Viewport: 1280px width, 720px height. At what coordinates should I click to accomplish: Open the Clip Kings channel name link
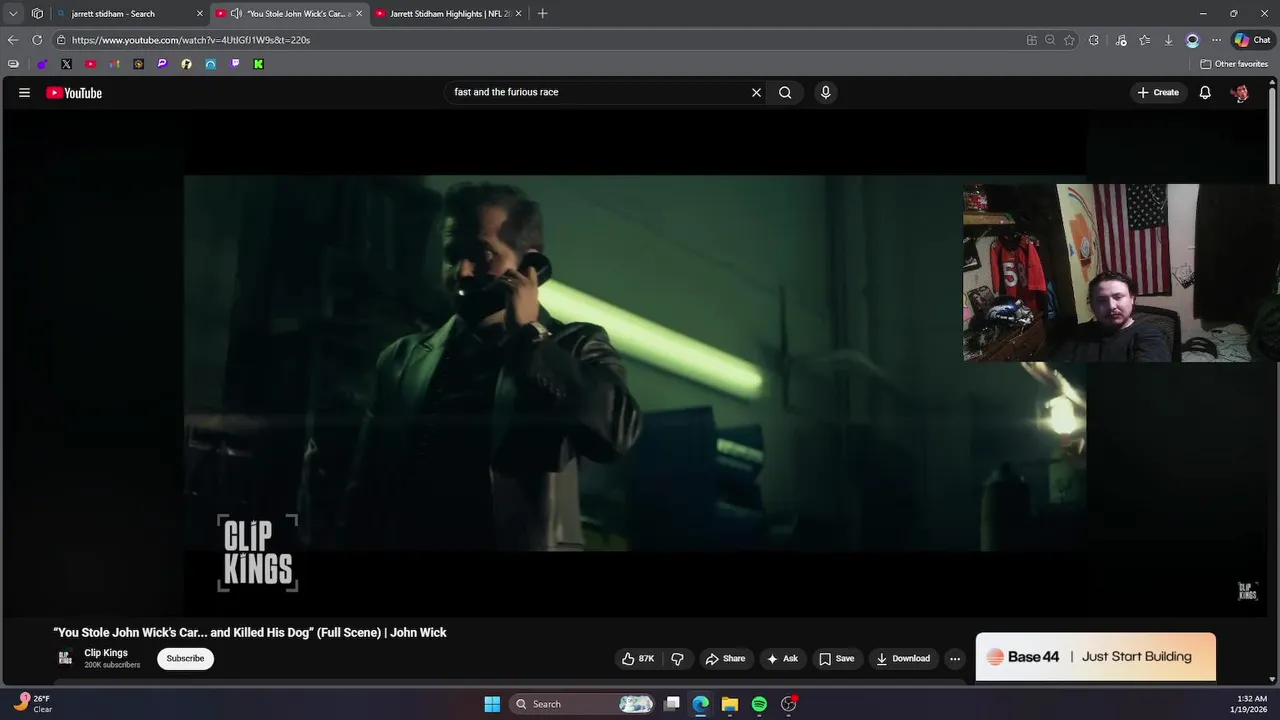[106, 653]
